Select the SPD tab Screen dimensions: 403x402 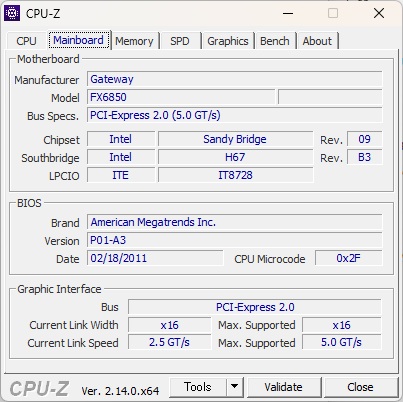(180, 41)
